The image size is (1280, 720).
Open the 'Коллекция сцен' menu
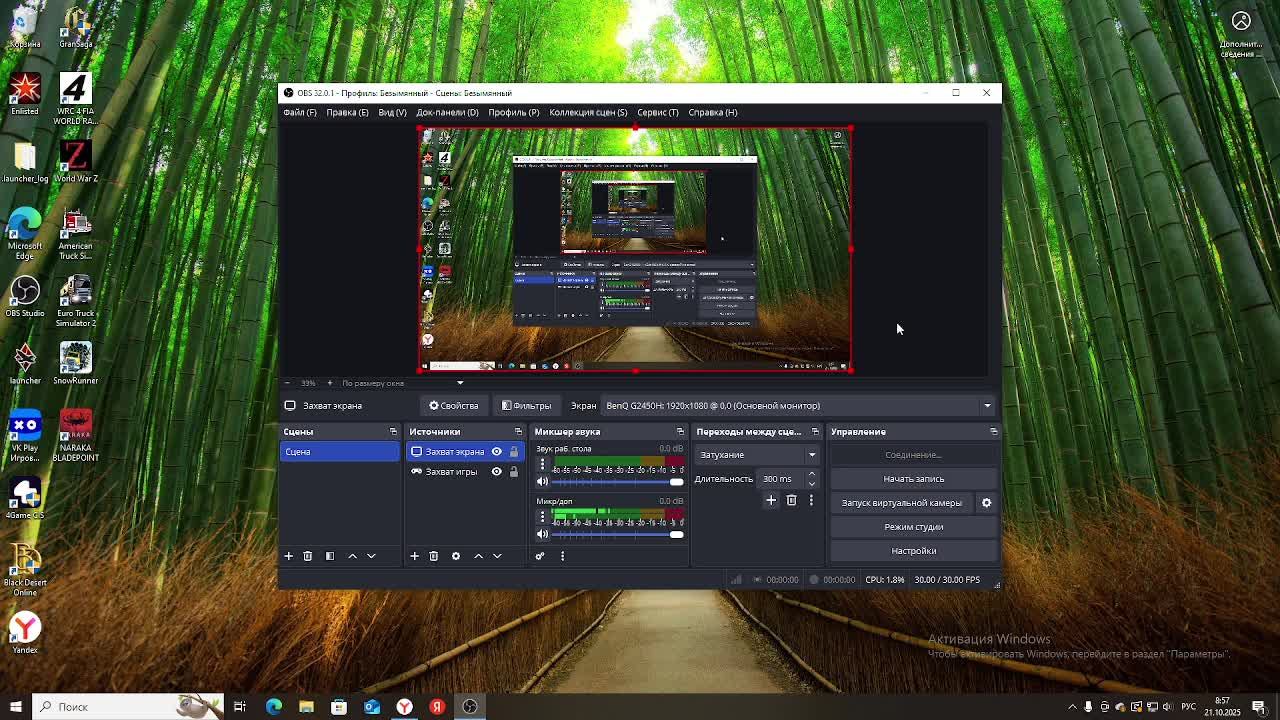click(x=588, y=112)
